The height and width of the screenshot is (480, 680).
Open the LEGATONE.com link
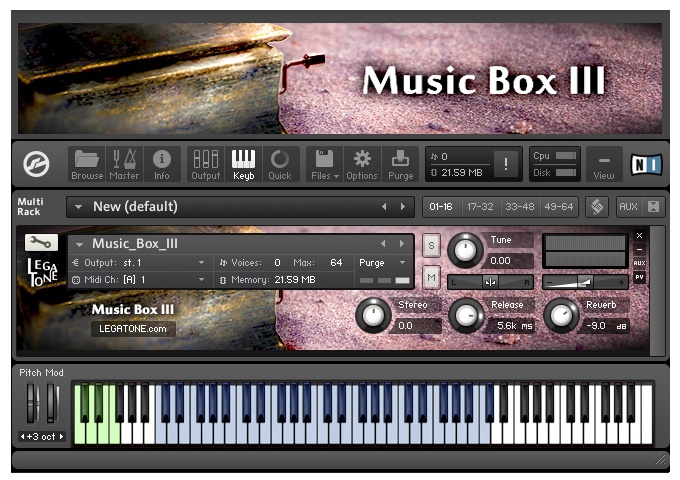coord(133,329)
